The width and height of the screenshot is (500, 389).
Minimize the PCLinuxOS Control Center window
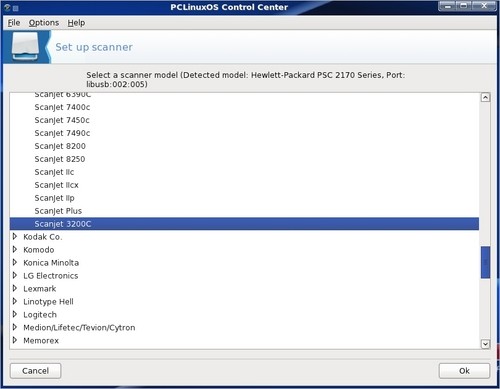448,6
